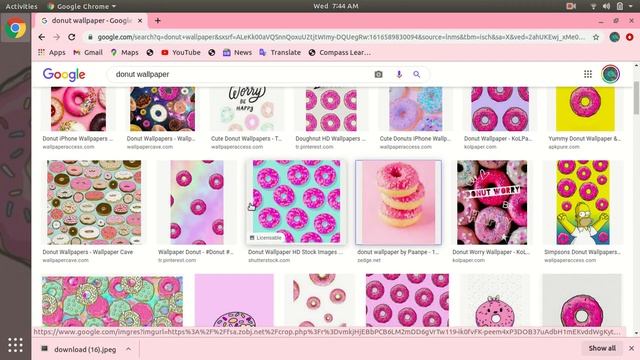The width and height of the screenshot is (640, 360).
Task: Bookmark this page with the star icon
Action: 596,37
